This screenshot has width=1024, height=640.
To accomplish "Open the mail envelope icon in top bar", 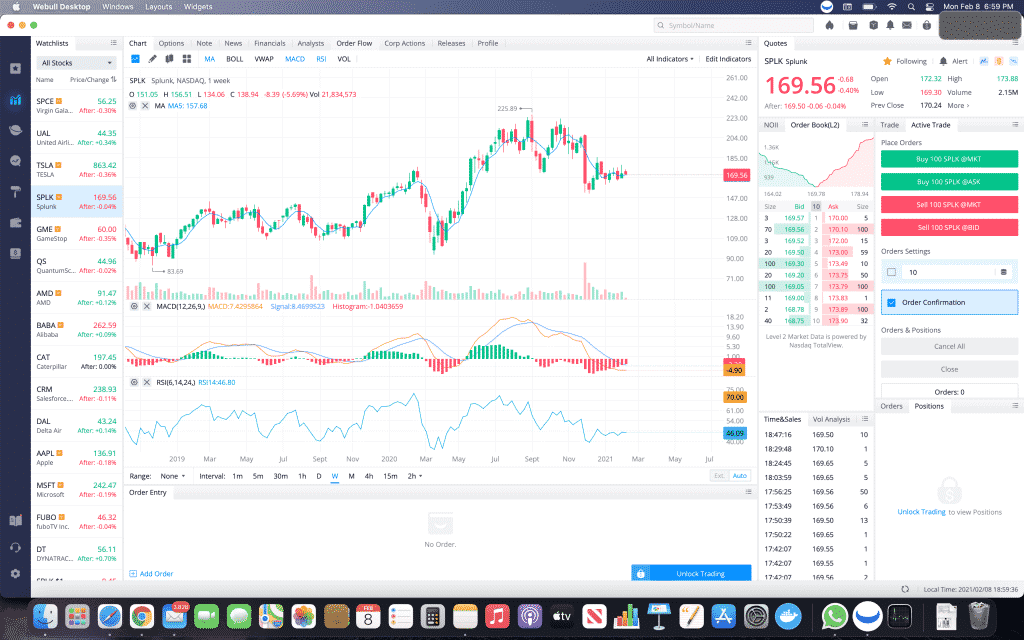I will (x=906, y=25).
